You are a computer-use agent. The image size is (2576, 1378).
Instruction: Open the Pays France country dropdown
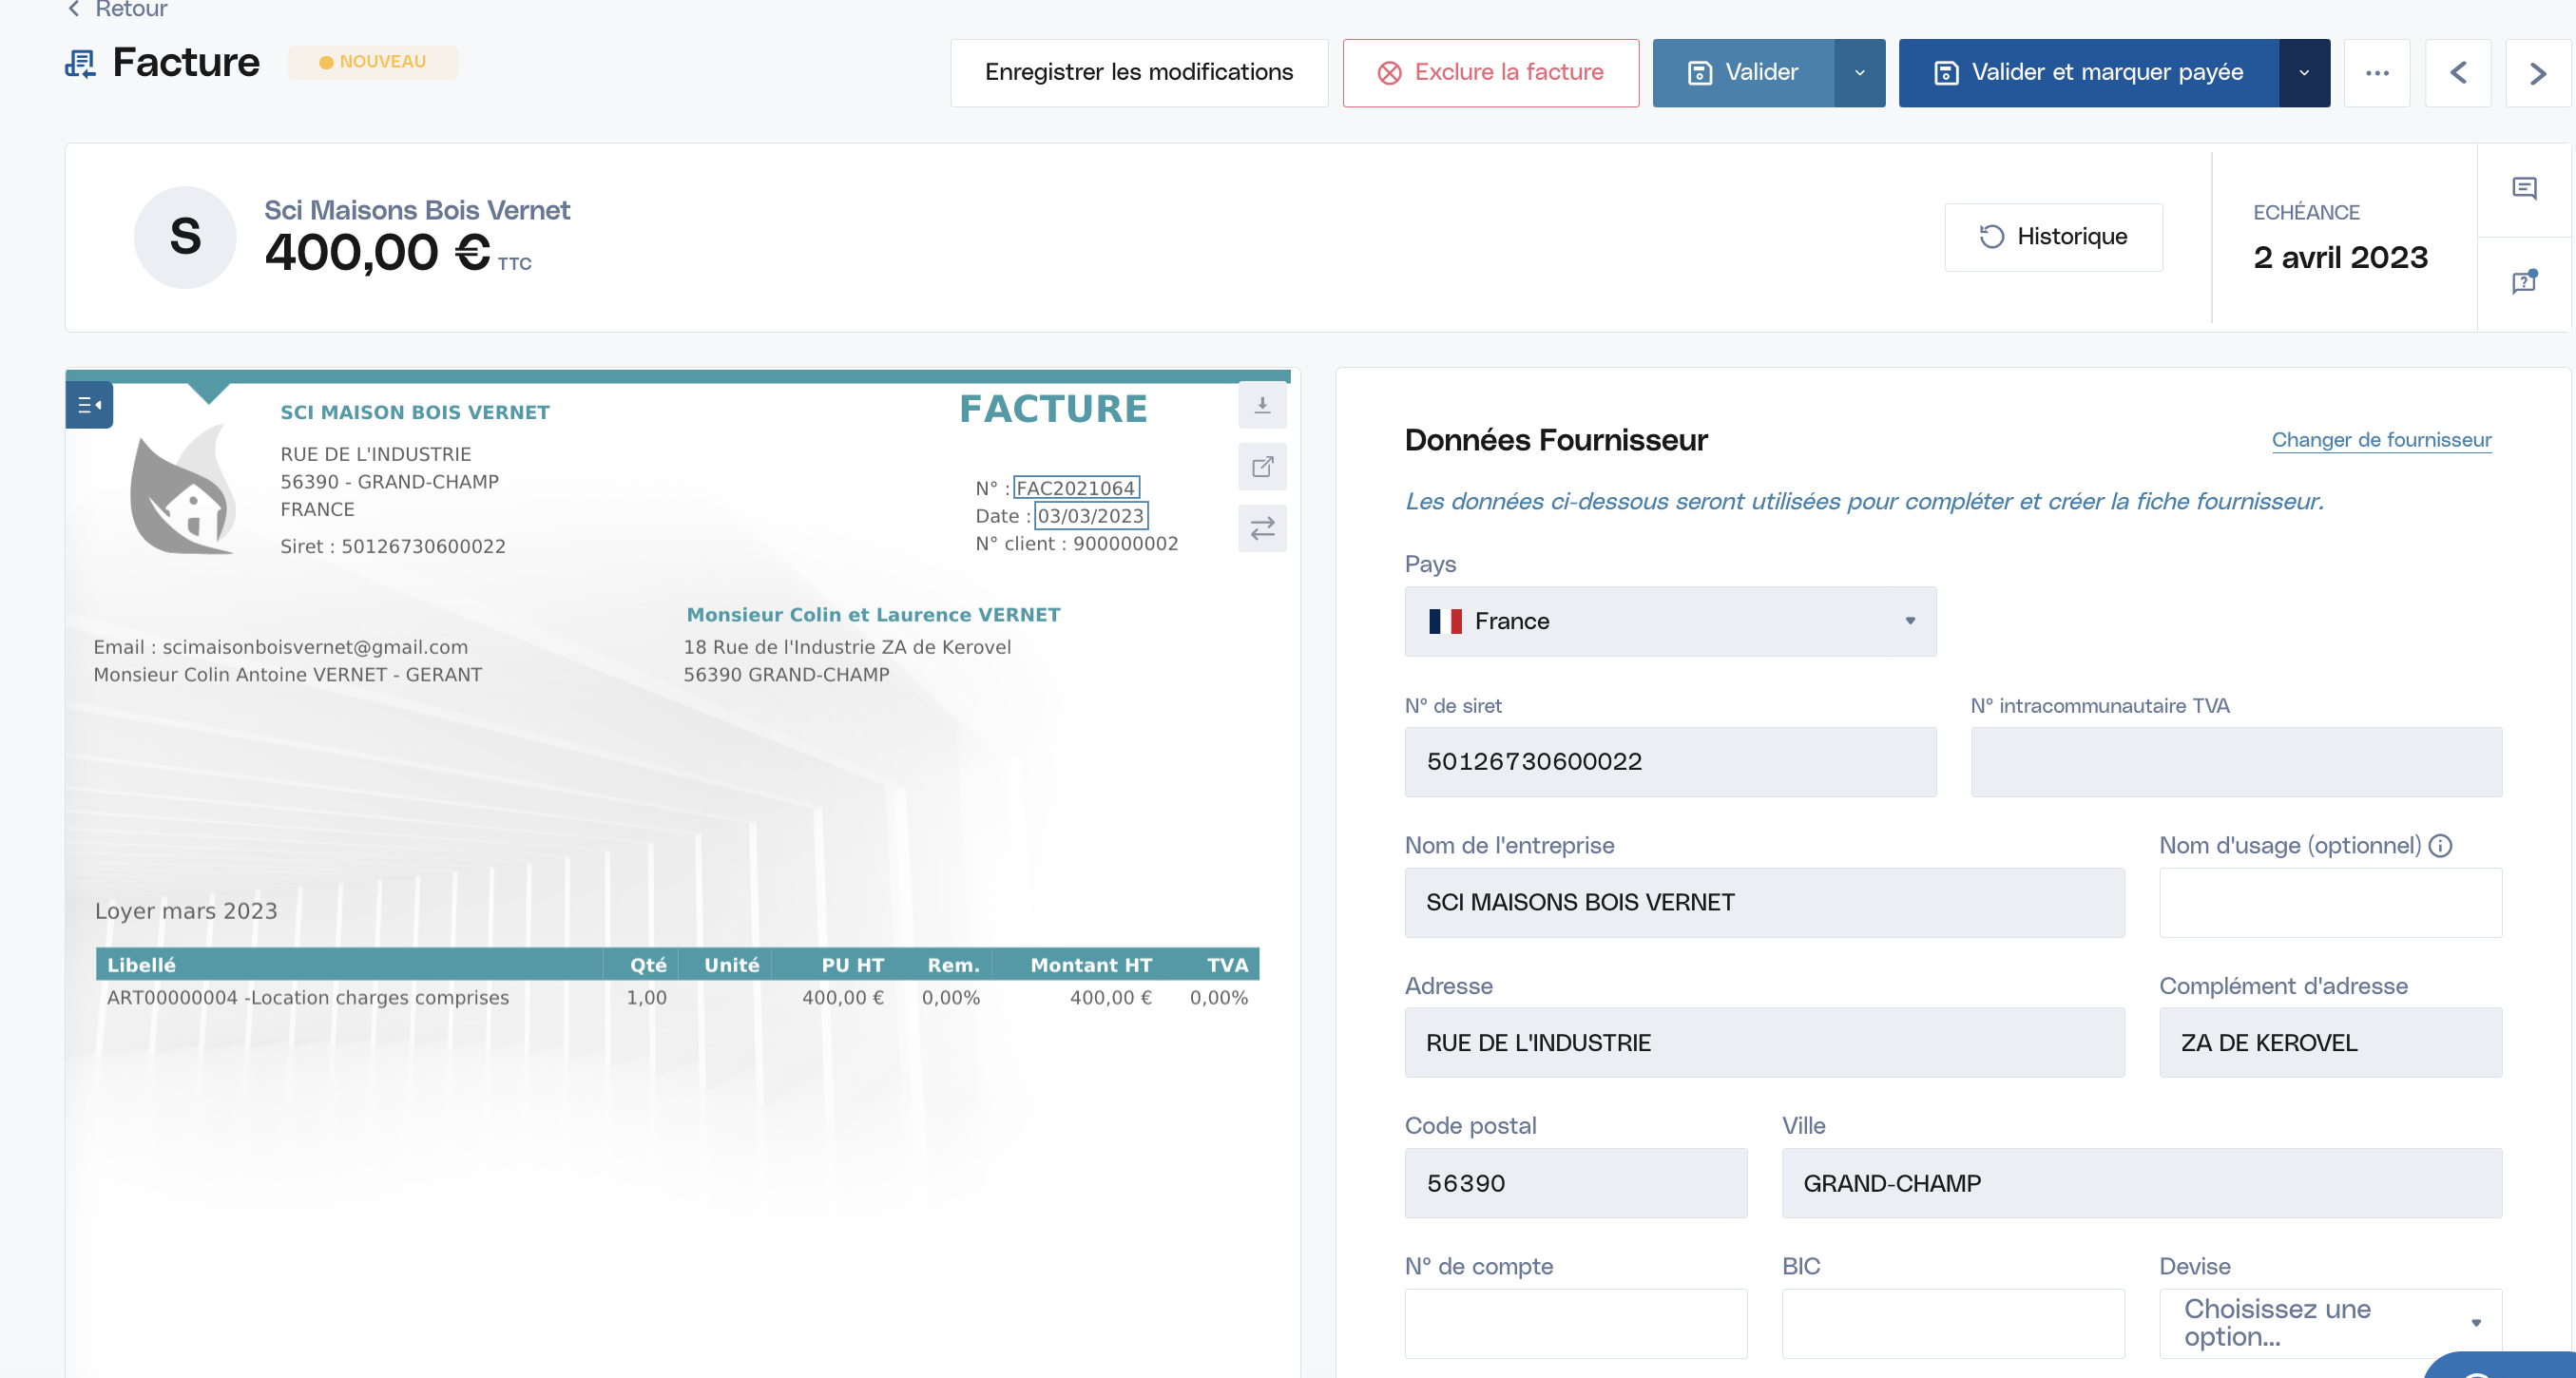(x=1670, y=621)
